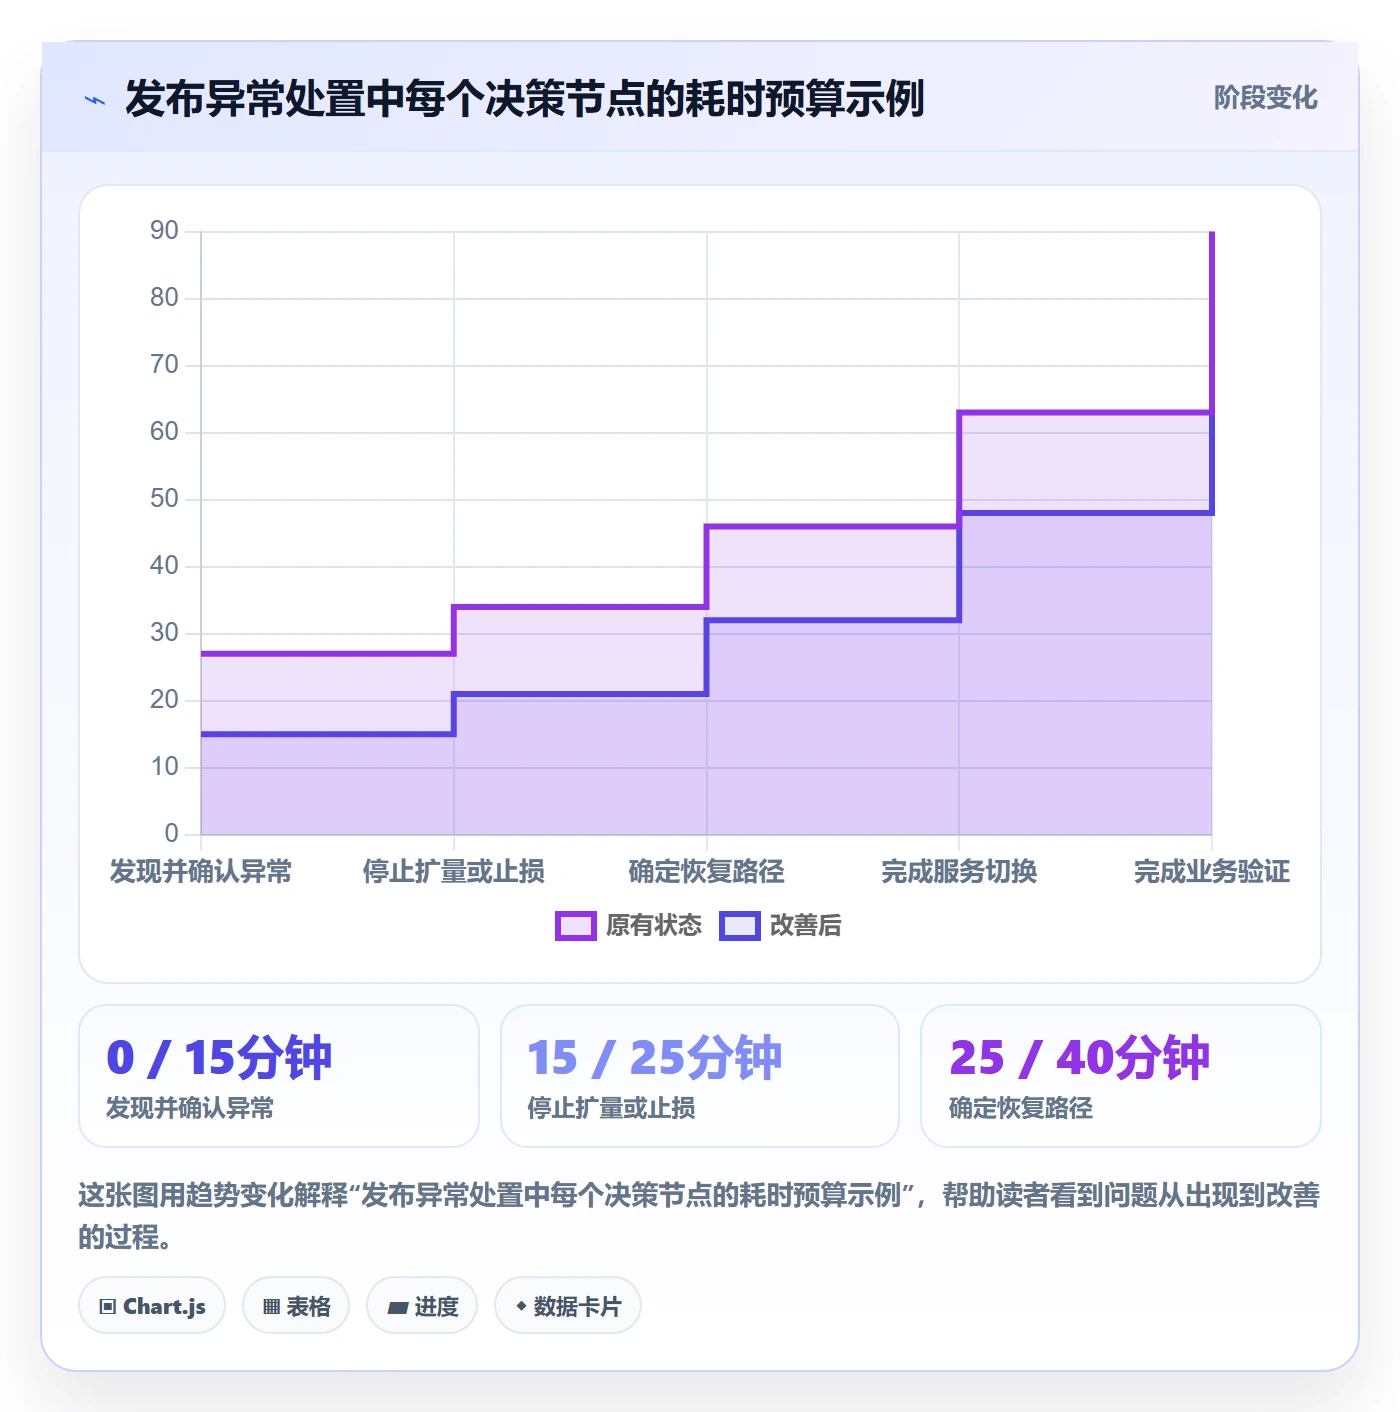Toggle the 原有状态 legend swatch
Screen dimensions: 1400x1412
[x=575, y=926]
